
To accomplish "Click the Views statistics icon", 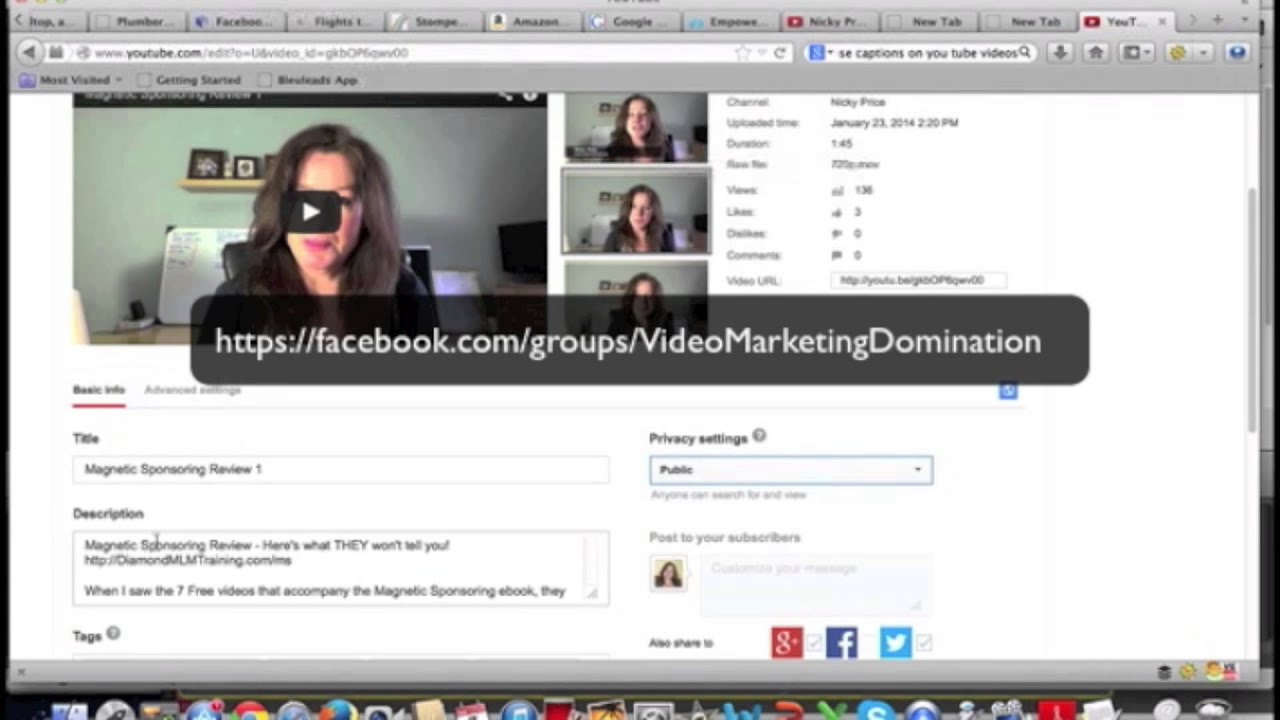I will click(x=837, y=190).
